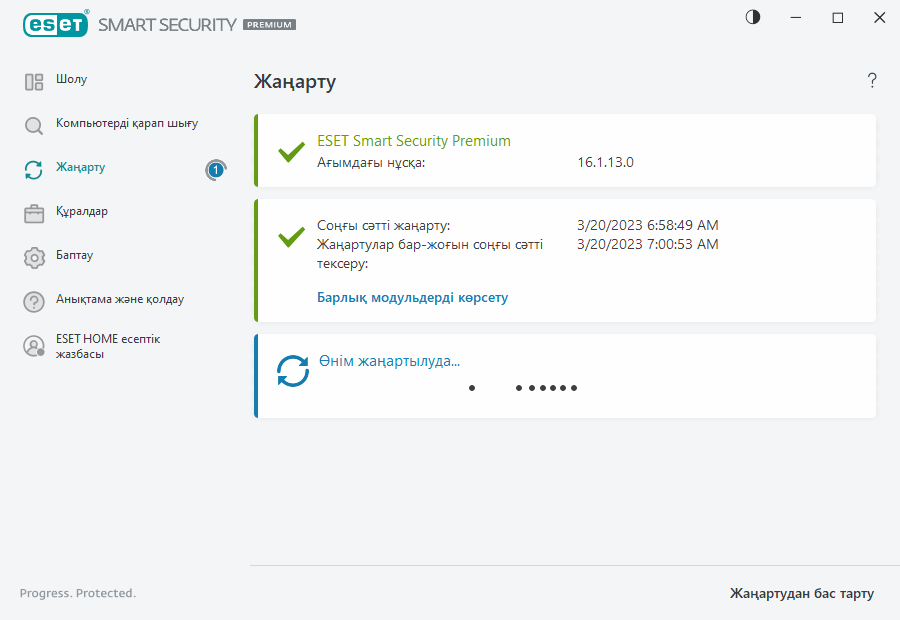
Task: Click Жаңартудан бас тарту button
Action: [x=801, y=593]
